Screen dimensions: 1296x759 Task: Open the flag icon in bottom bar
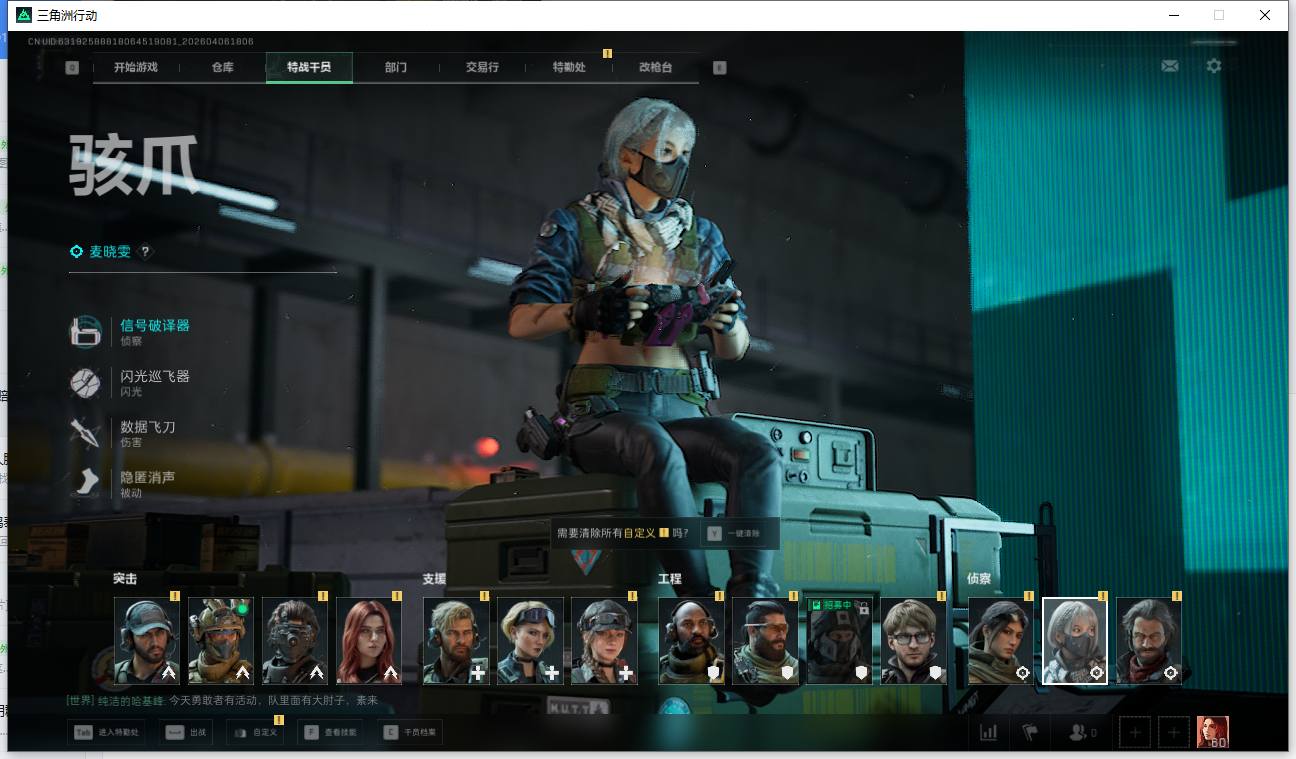coord(1030,733)
